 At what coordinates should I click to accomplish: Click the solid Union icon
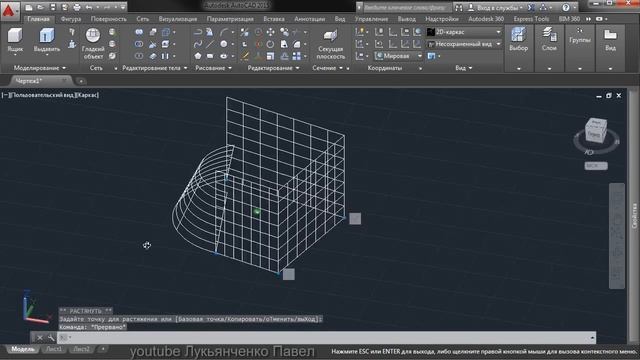pos(139,32)
